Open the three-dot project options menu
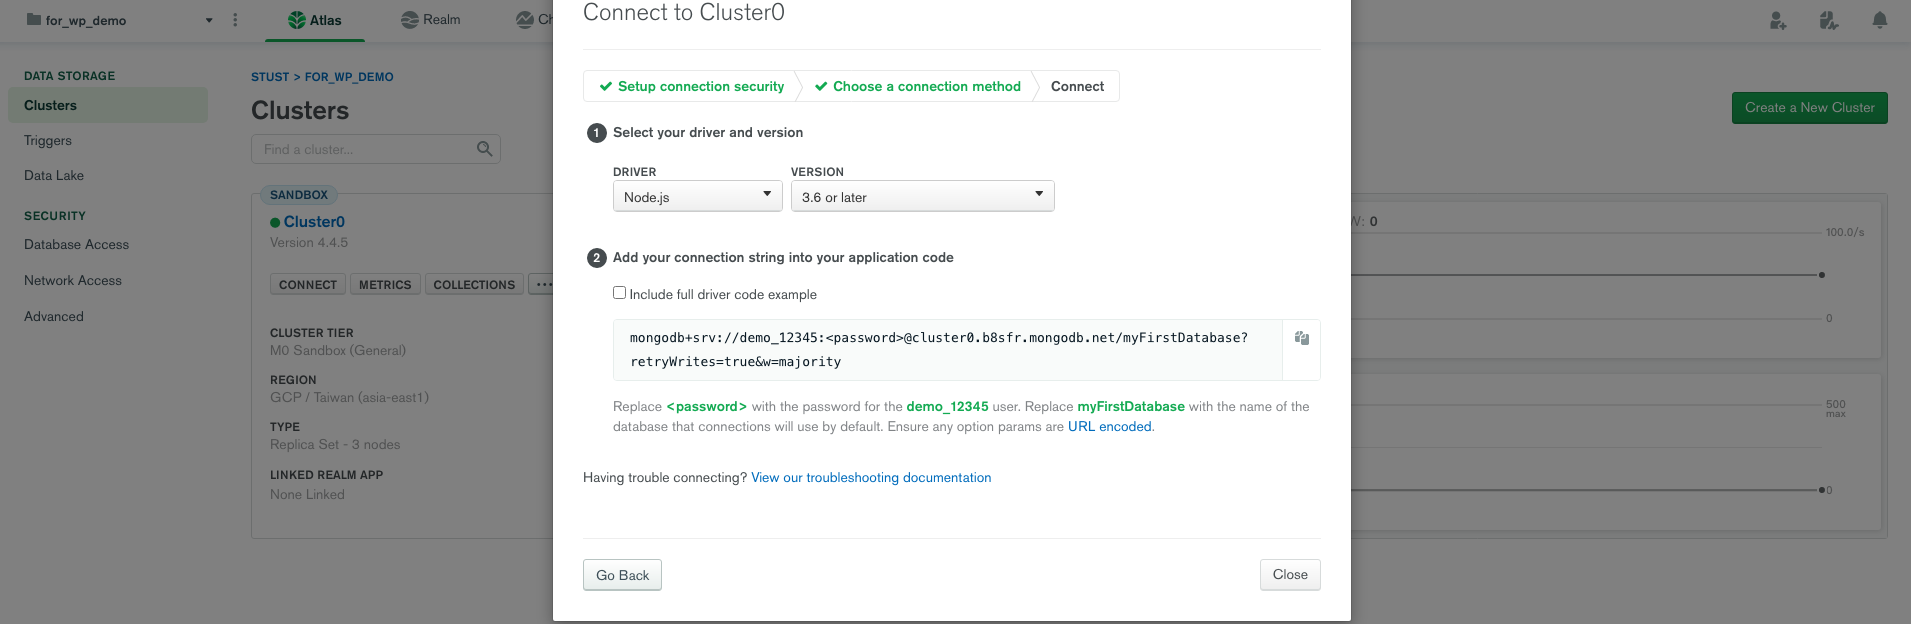Screen dimensions: 1911x624 (x=235, y=20)
